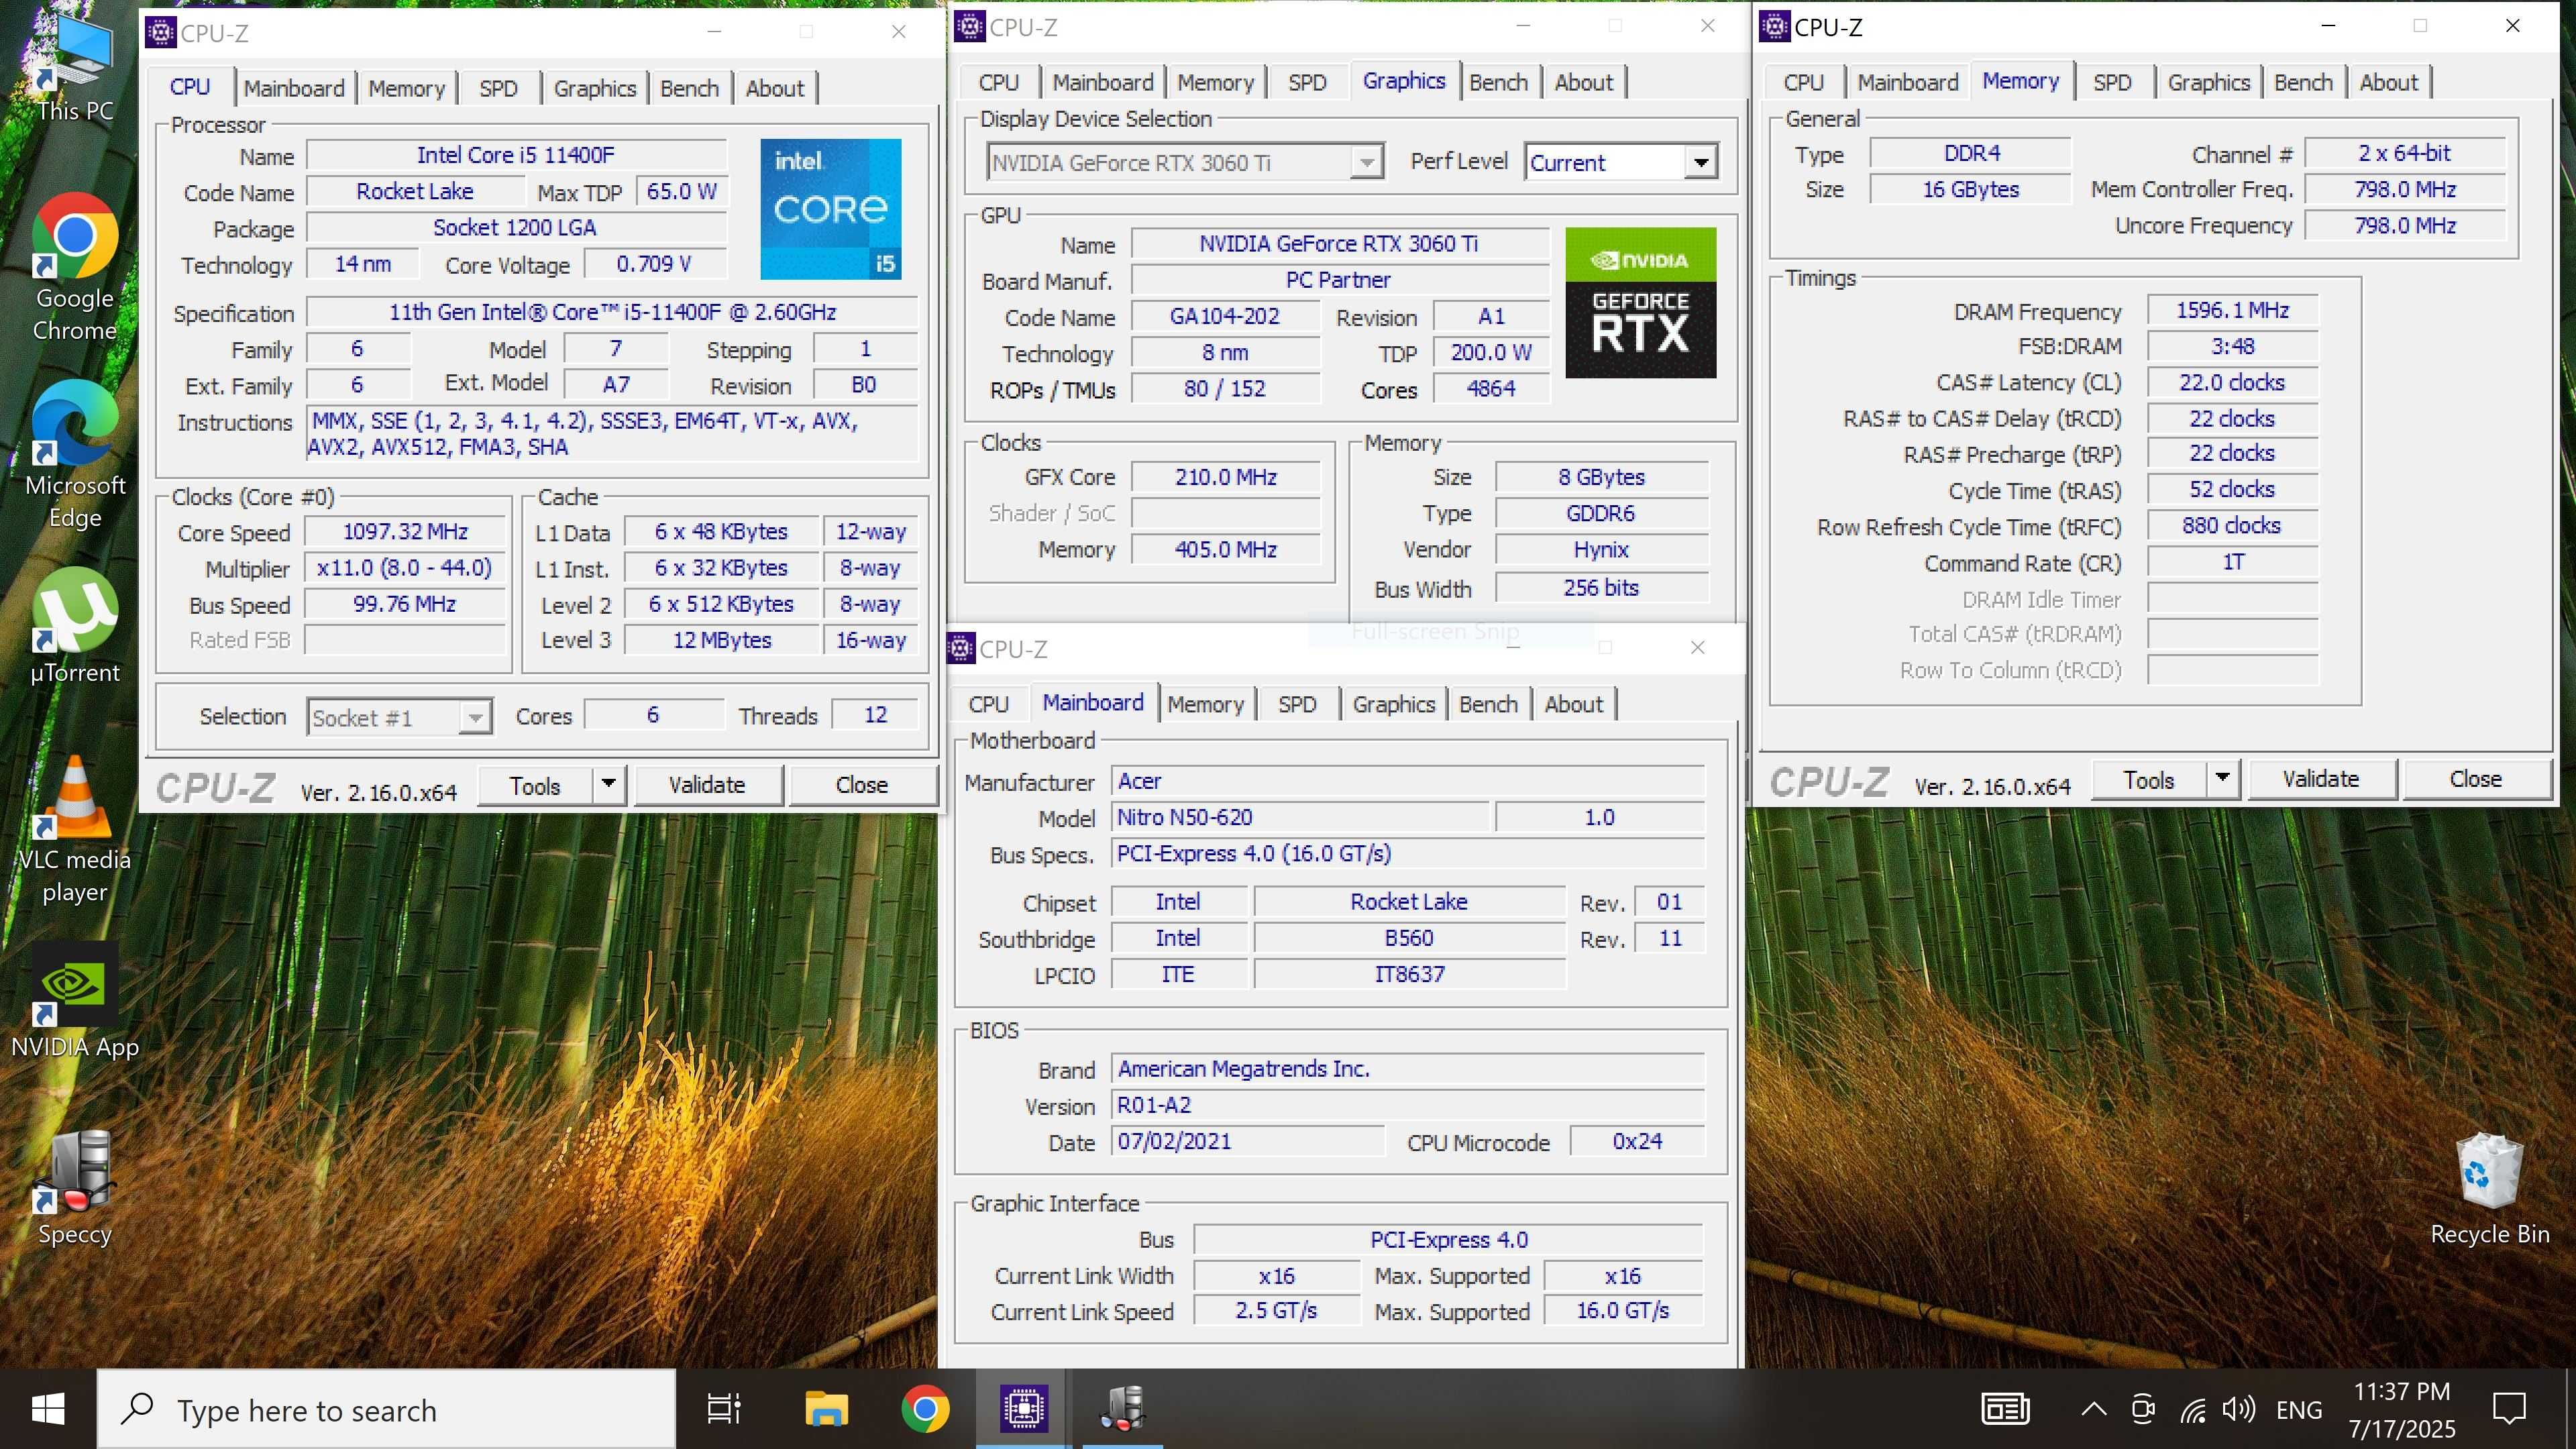Open NVIDIA App desktop shortcut

tap(75, 1000)
